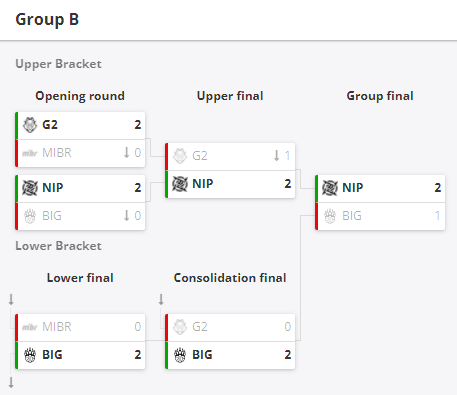This screenshot has width=457, height=395.
Task: Click MIBR logo in the lower final
Action: [30, 327]
